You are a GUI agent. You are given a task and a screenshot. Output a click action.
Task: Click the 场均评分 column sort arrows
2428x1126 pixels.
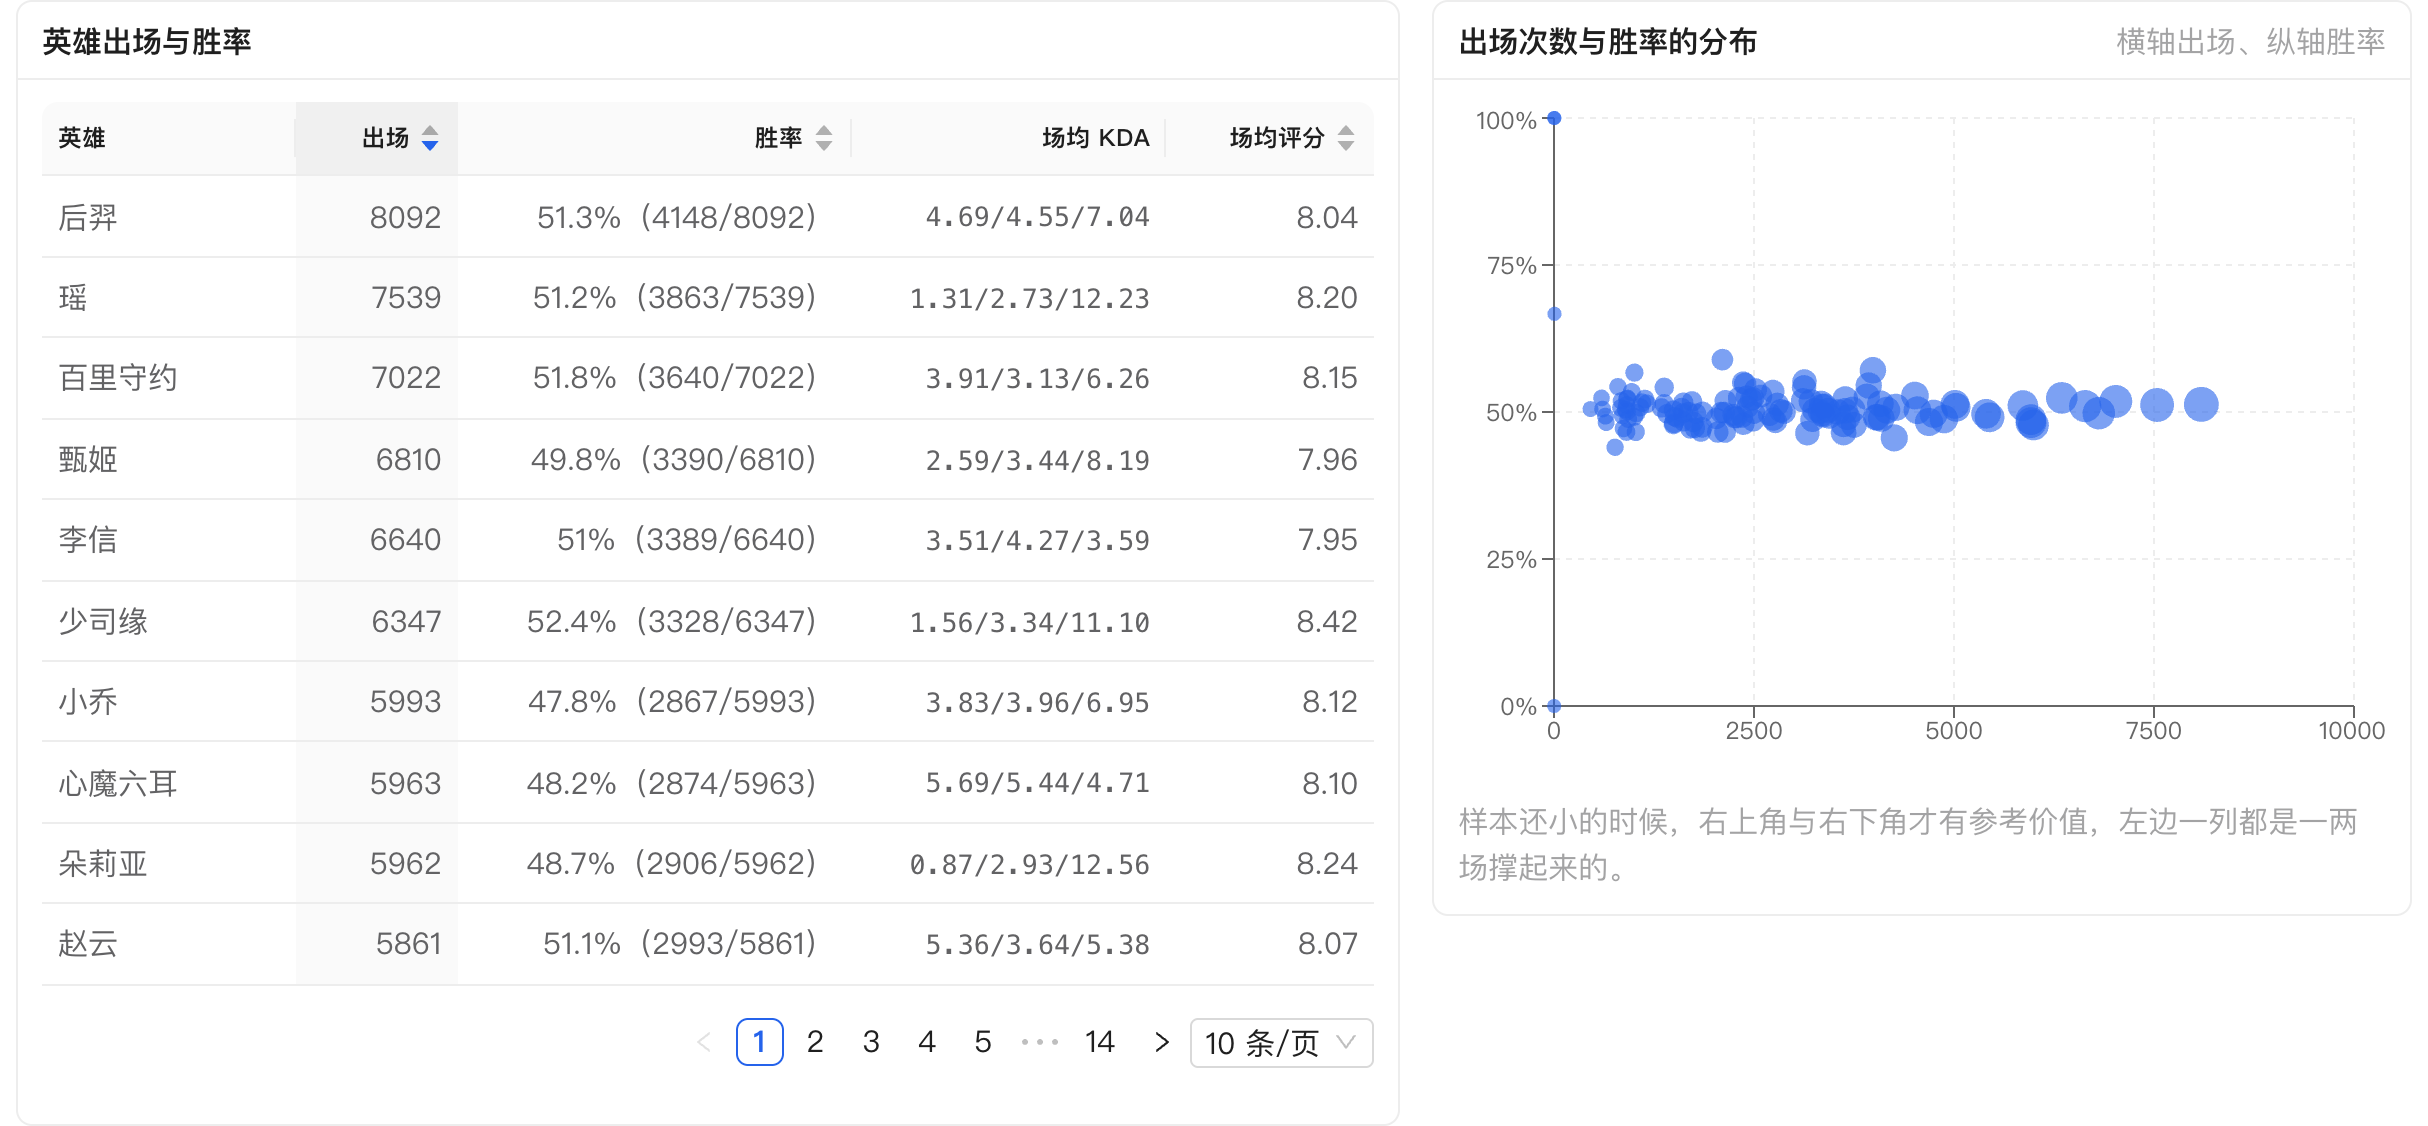pyautogui.click(x=1346, y=138)
